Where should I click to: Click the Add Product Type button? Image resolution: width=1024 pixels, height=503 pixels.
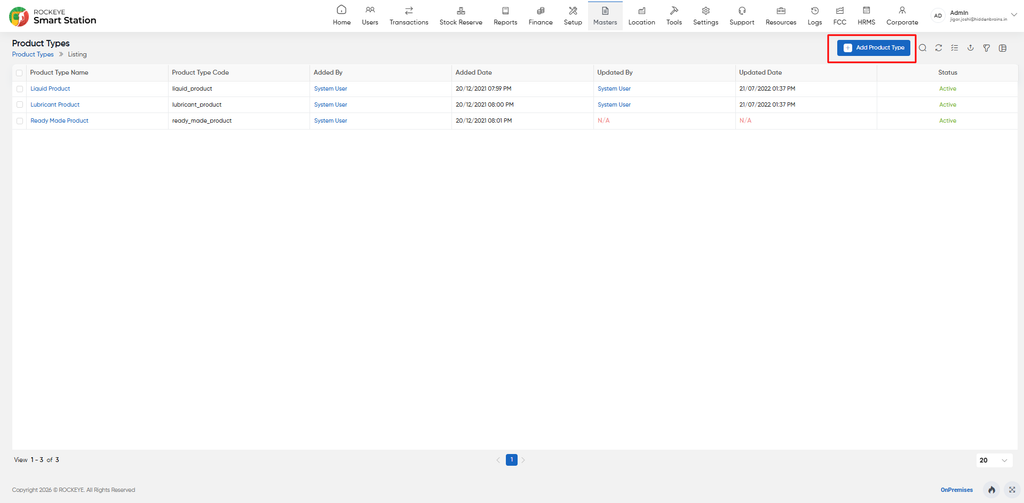(x=873, y=48)
